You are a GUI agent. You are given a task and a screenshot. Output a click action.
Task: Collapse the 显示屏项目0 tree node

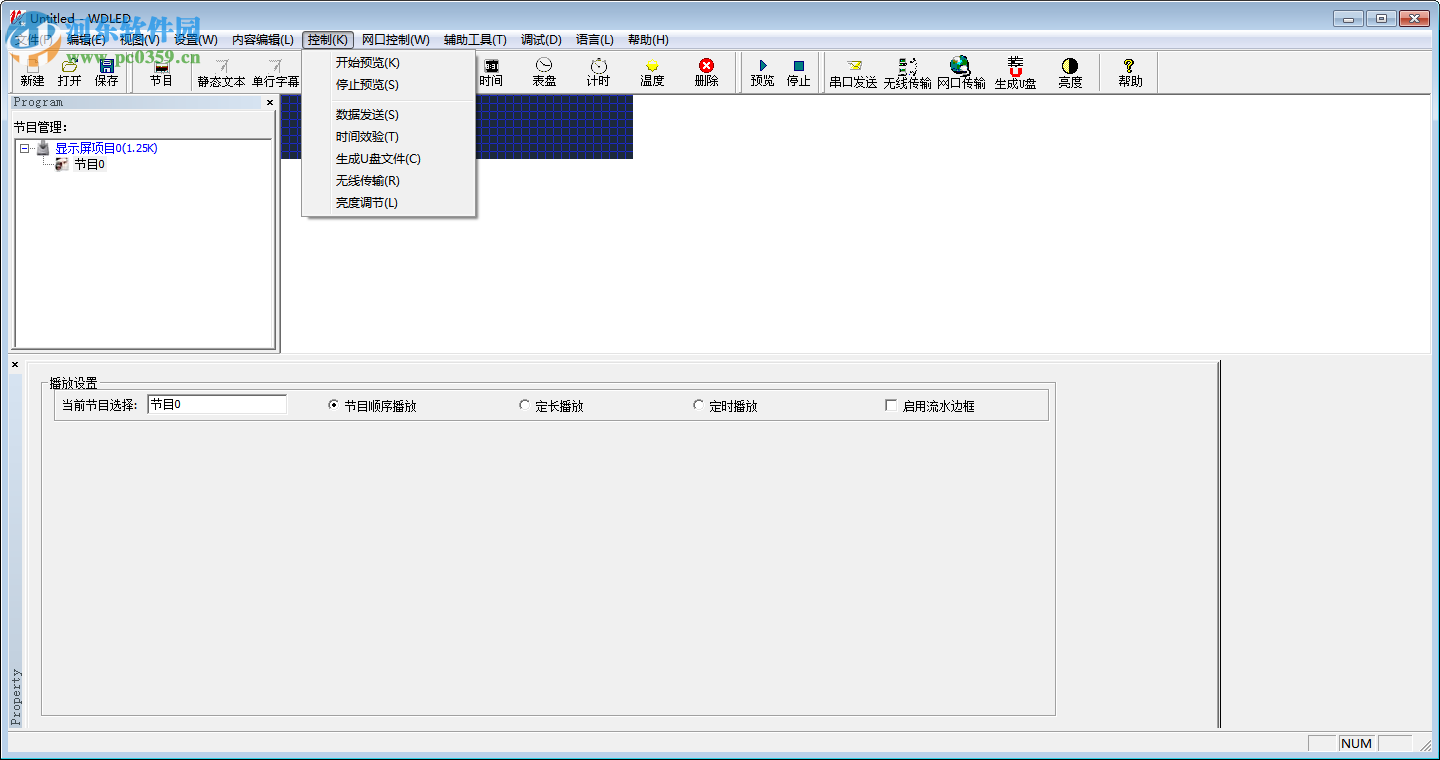pos(25,148)
